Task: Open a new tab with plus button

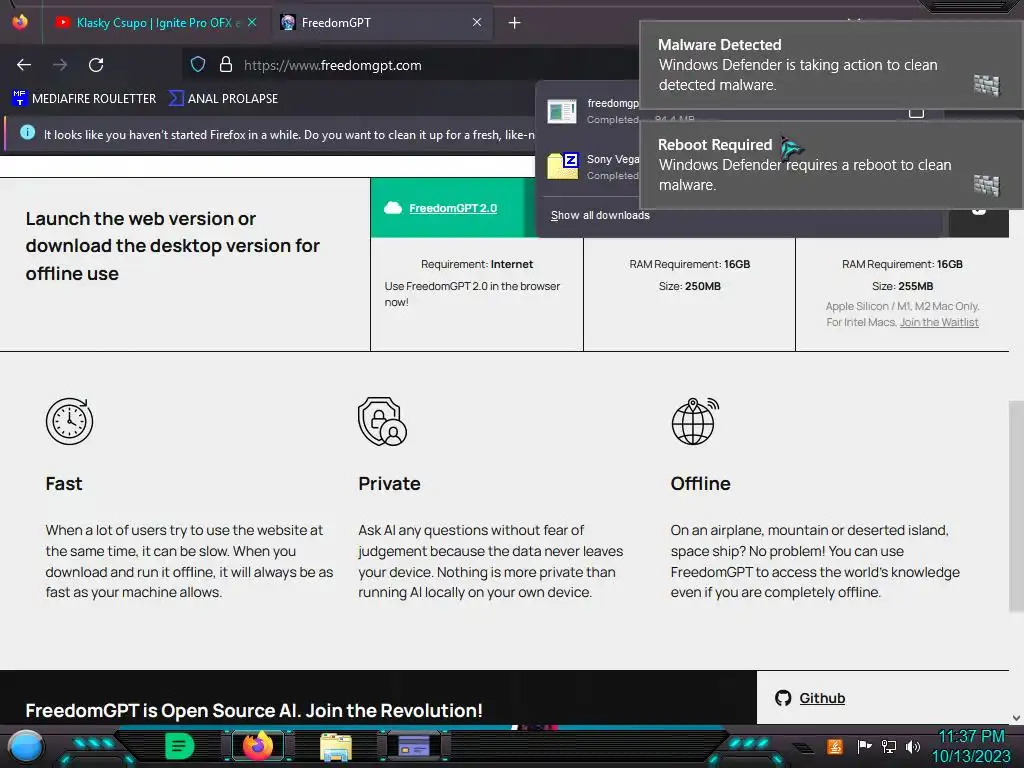Action: [x=515, y=23]
